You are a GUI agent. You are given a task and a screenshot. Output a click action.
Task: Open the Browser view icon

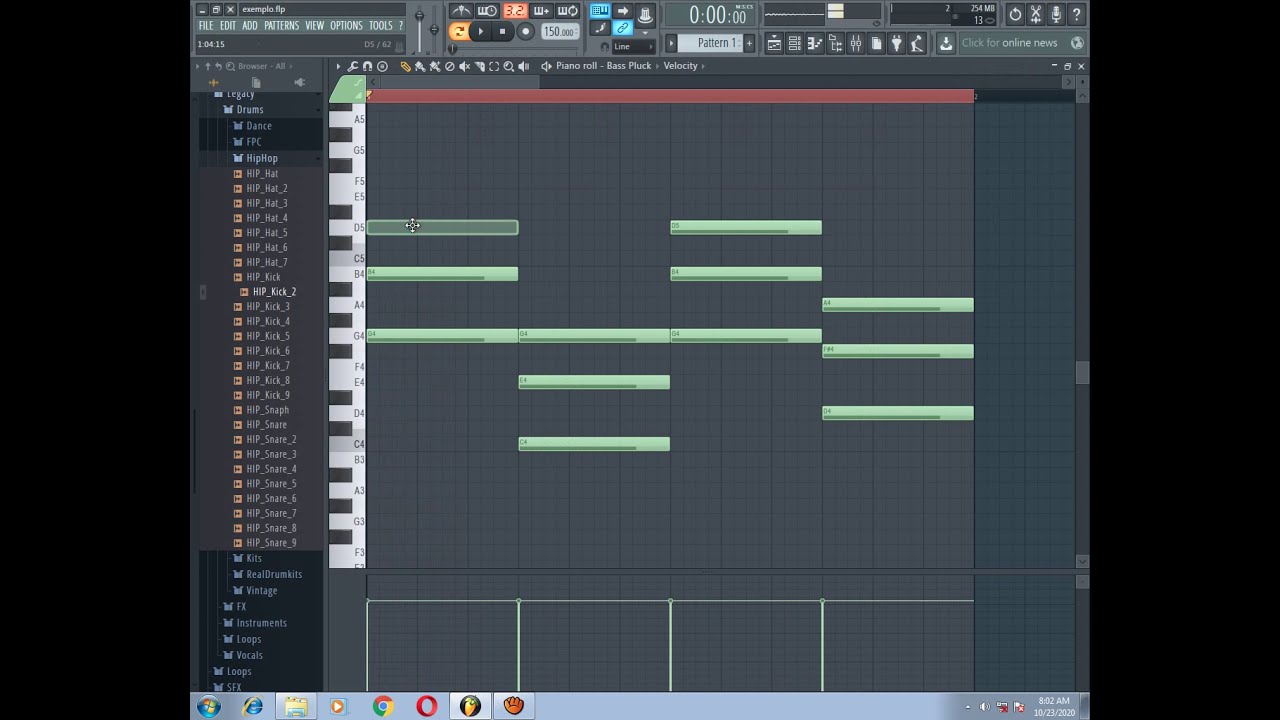pyautogui.click(x=835, y=43)
